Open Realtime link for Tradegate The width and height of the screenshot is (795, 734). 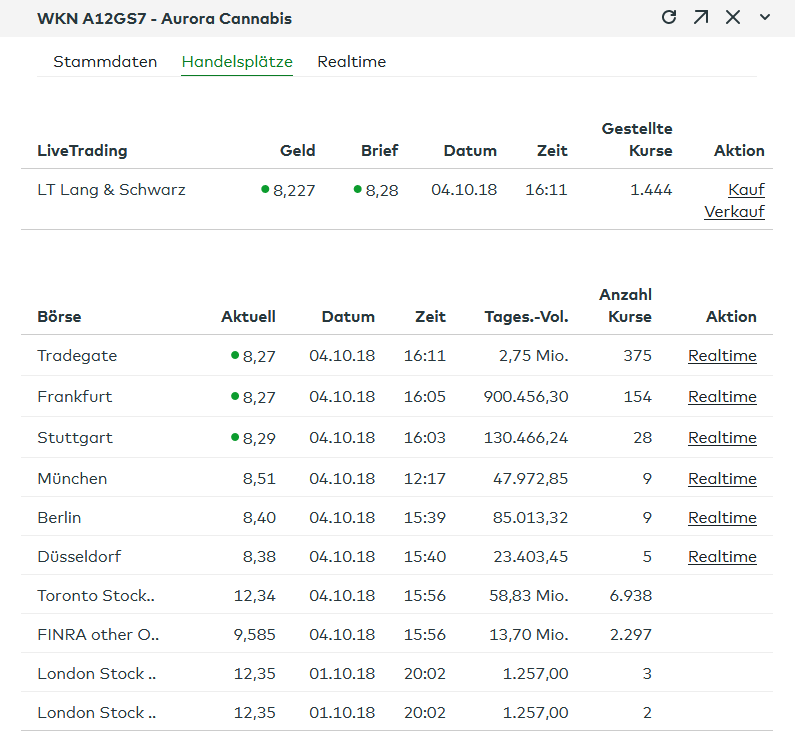[x=722, y=356]
